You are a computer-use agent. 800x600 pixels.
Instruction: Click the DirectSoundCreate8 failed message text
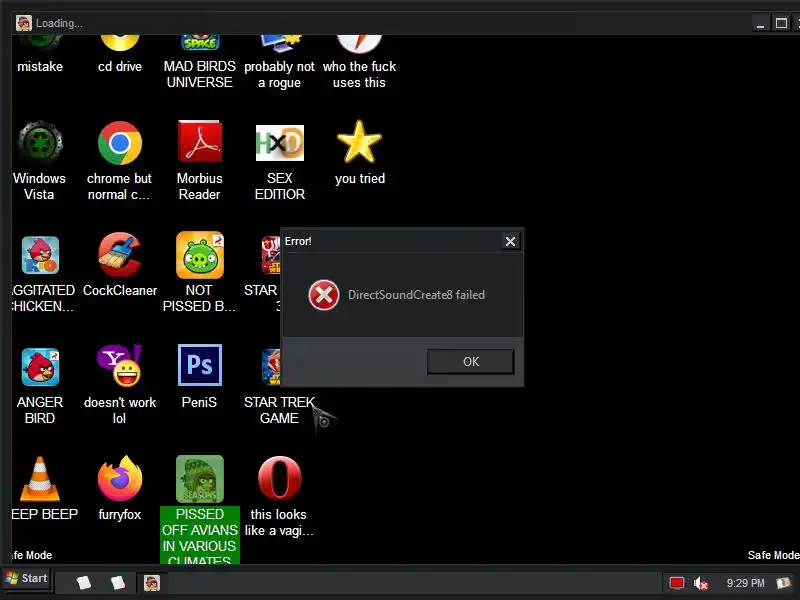416,295
